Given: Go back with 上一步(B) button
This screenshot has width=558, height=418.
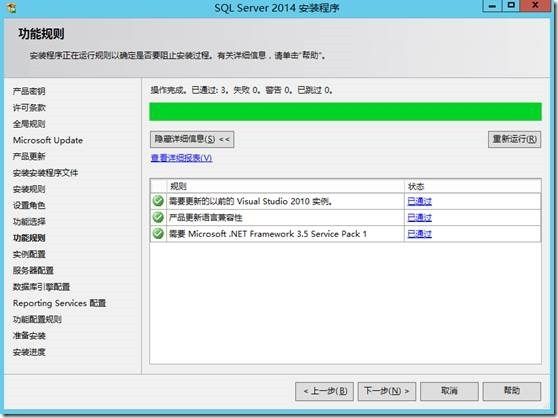Looking at the screenshot, I should 324,391.
